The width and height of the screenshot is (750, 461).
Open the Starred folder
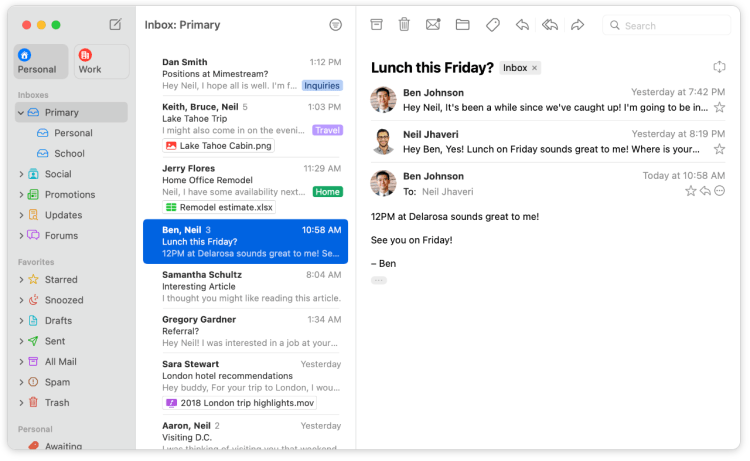[72, 280]
